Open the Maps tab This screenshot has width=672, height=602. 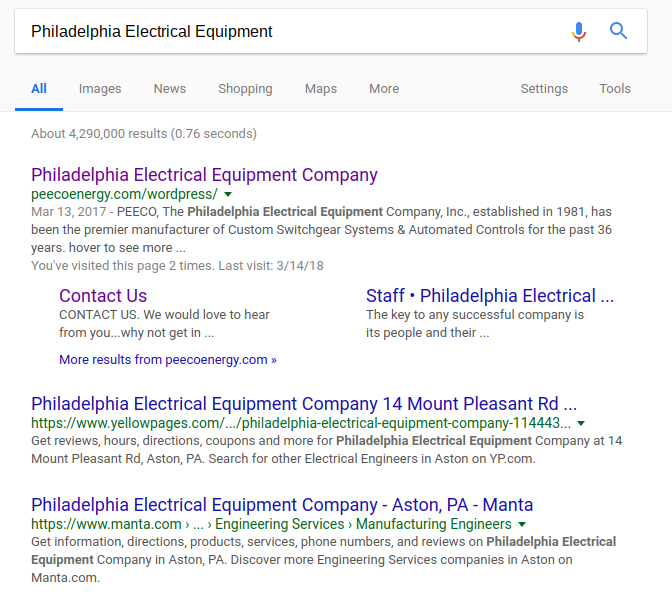[321, 89]
